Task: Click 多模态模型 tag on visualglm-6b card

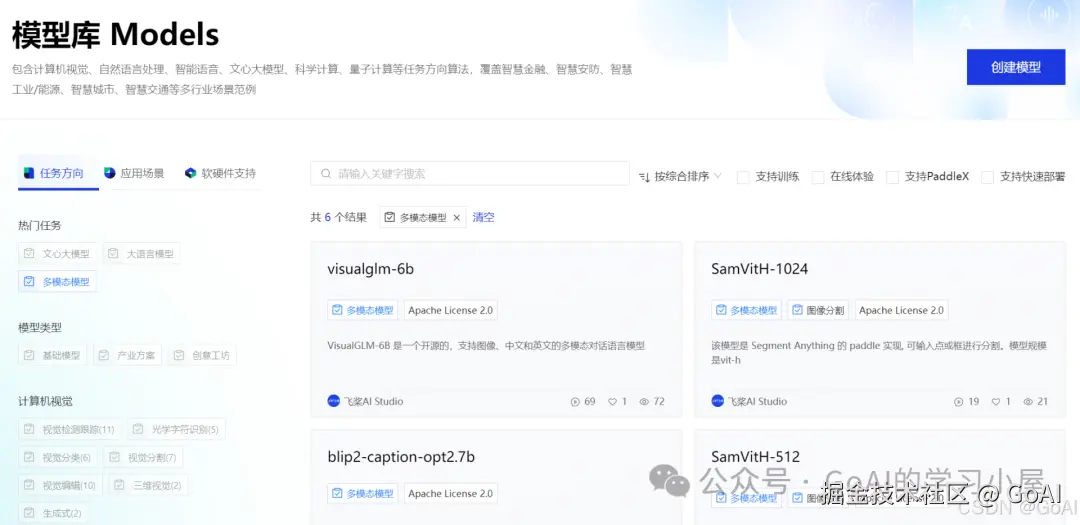Action: pos(363,310)
